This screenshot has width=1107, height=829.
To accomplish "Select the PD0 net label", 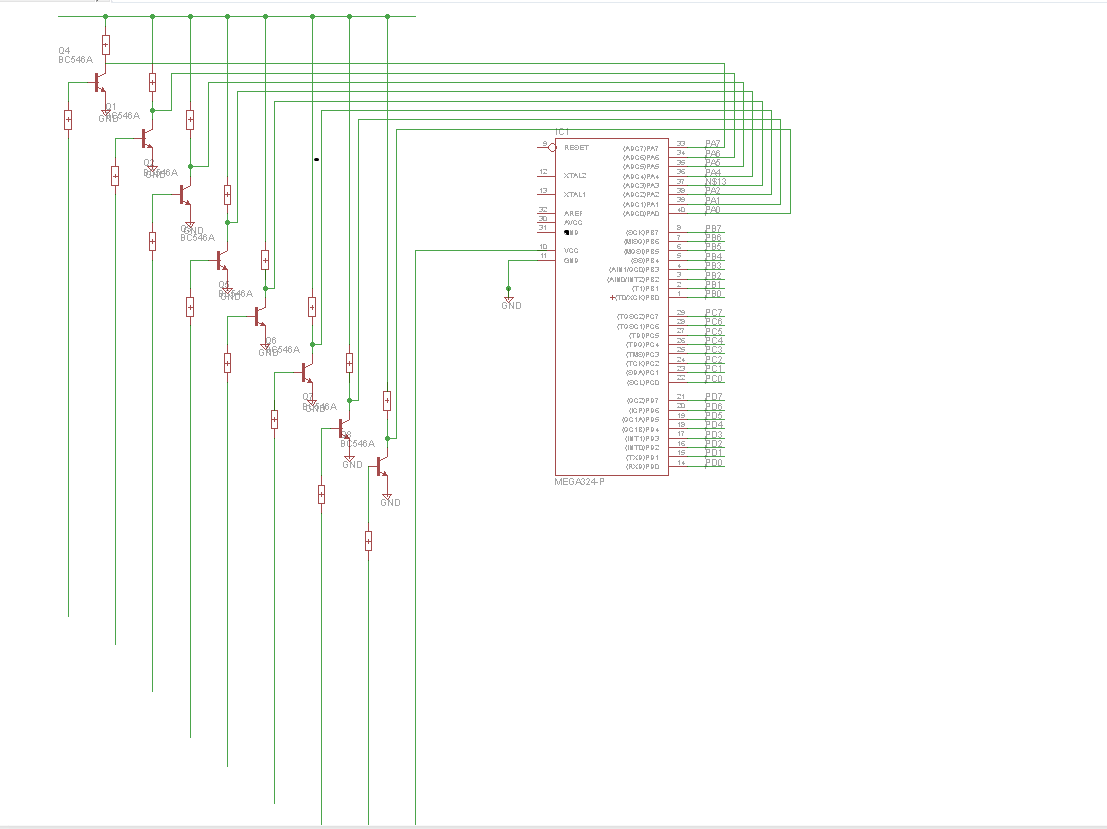I will 714,463.
